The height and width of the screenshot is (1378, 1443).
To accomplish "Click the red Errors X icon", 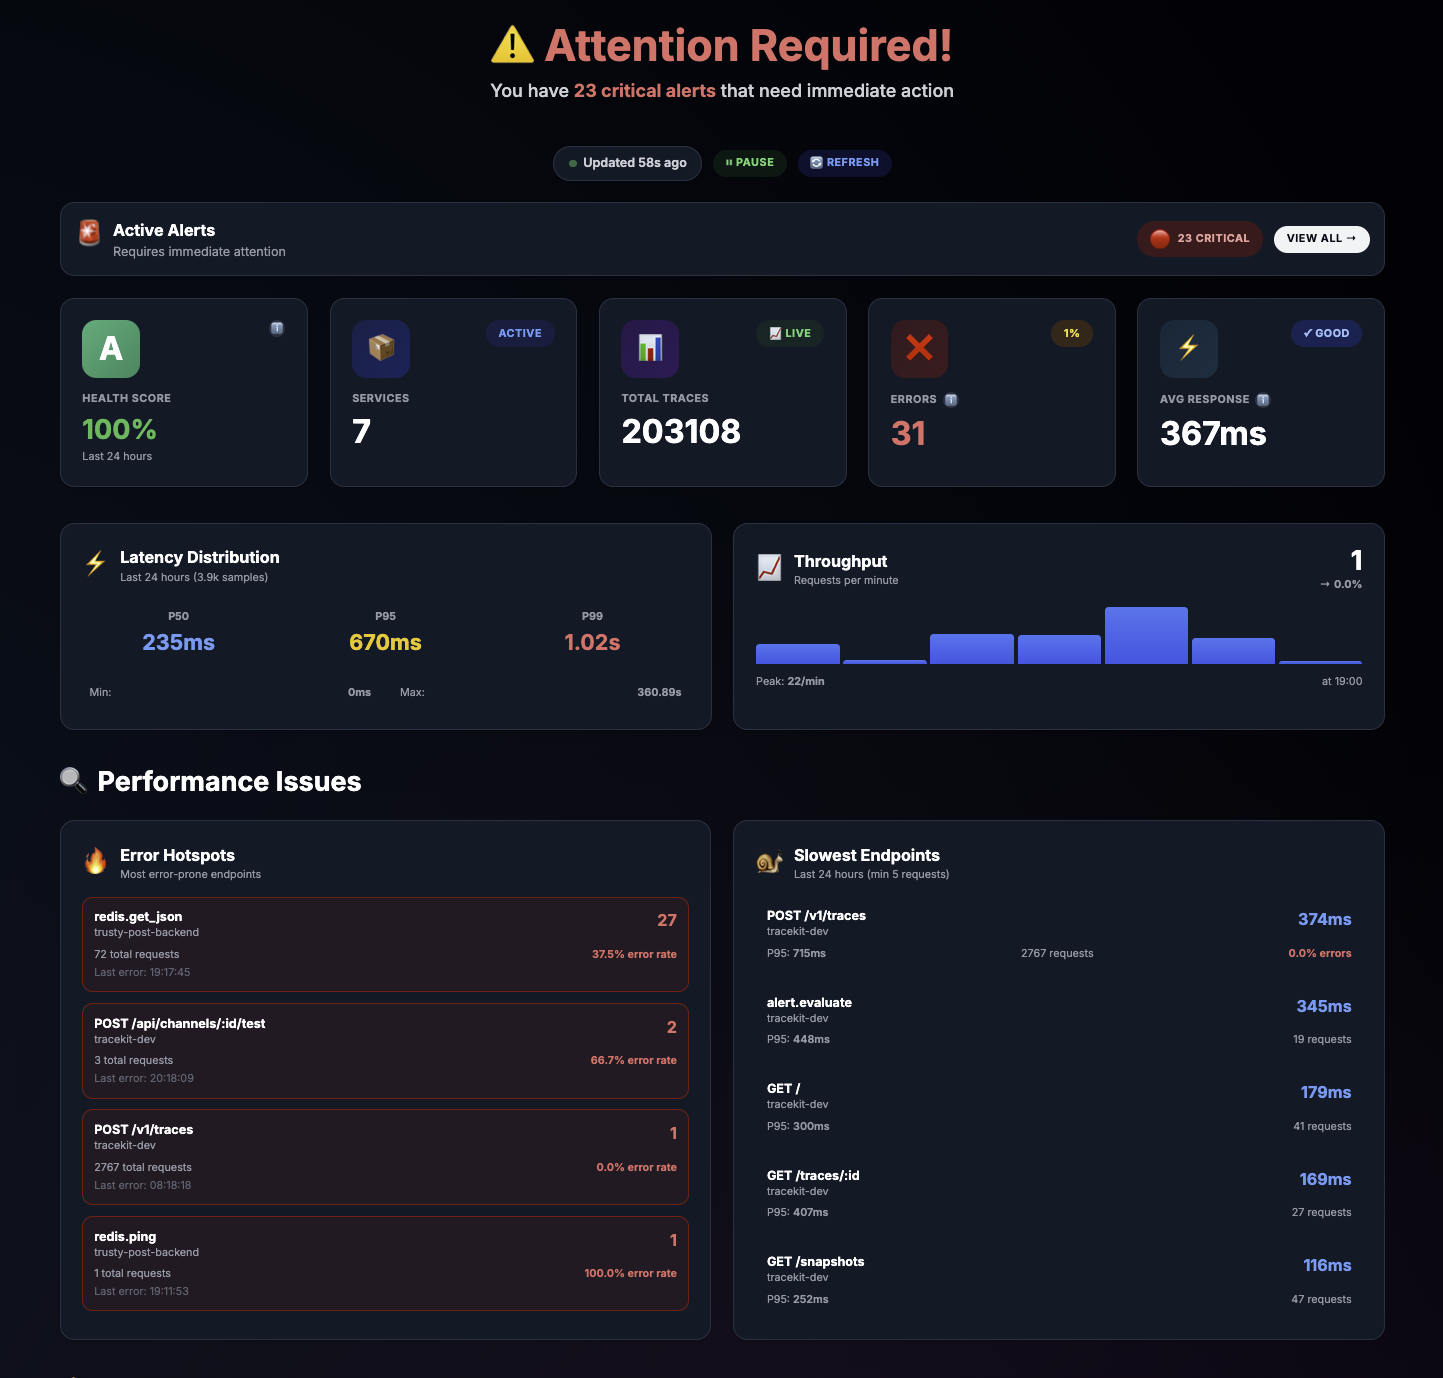I will click(919, 349).
